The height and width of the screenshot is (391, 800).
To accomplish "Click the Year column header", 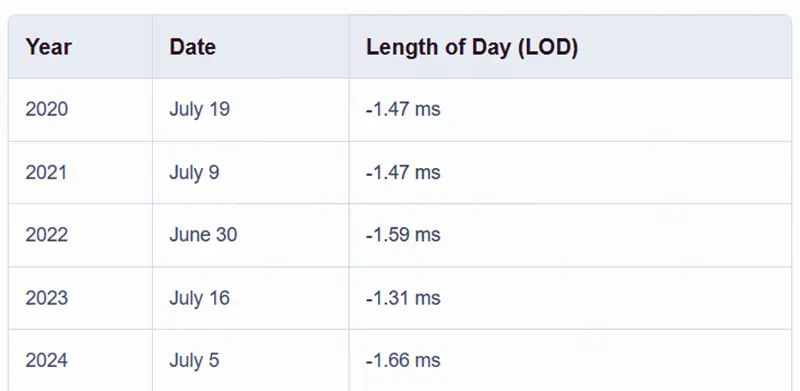I will [80, 46].
